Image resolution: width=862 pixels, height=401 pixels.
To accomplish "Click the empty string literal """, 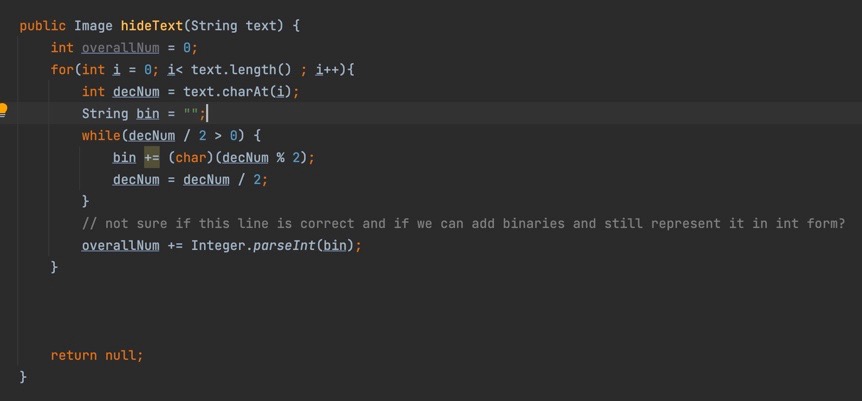I will [x=191, y=113].
